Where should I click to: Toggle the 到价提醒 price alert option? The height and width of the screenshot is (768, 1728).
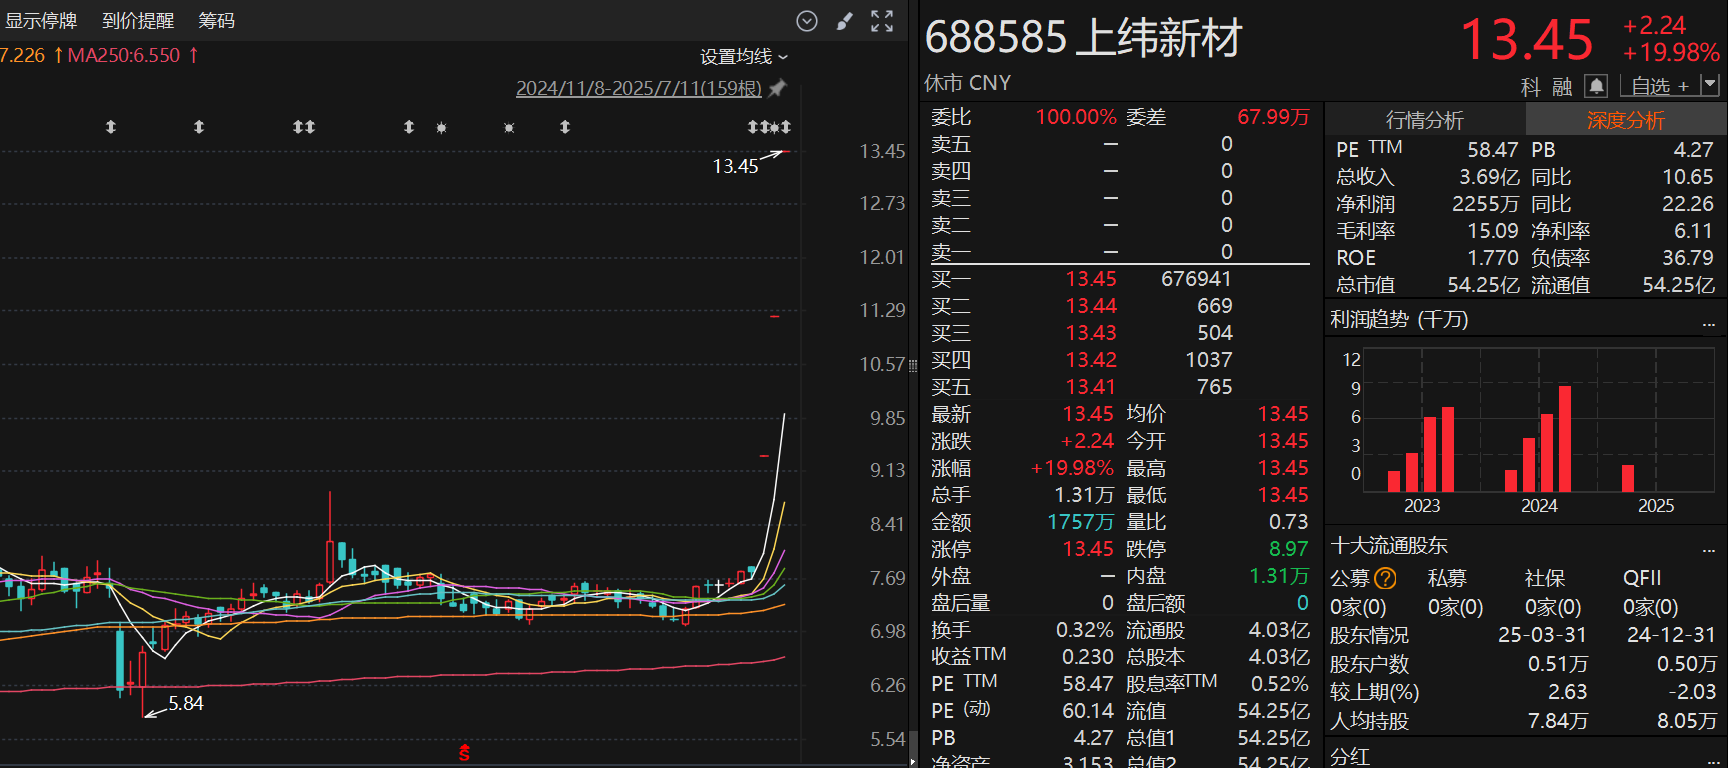138,21
